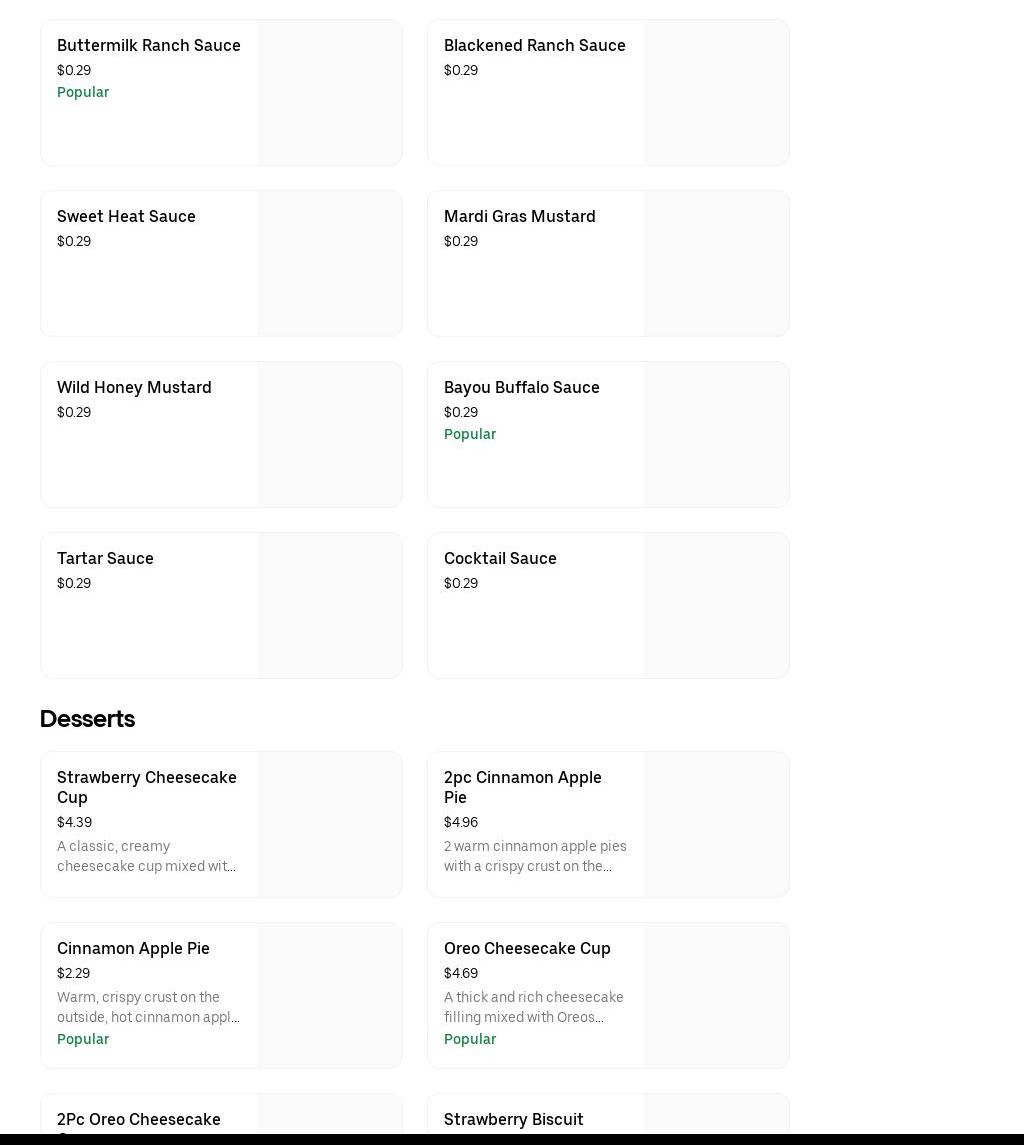Image resolution: width=1024 pixels, height=1145 pixels.
Task: Select the Strawberry Biscuit dessert
Action: pyautogui.click(x=513, y=1120)
